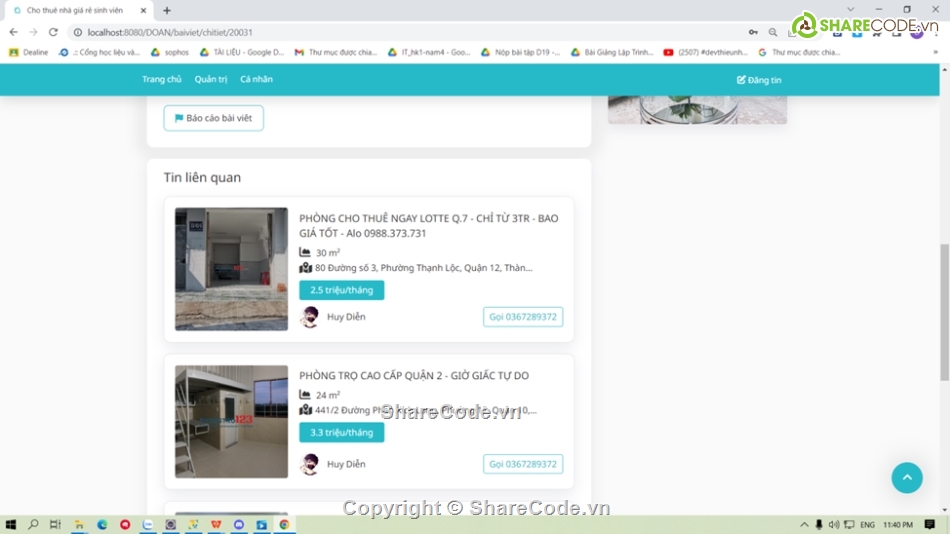This screenshot has width=950, height=534.
Task: Click the browser reload icon
Action: (53, 32)
